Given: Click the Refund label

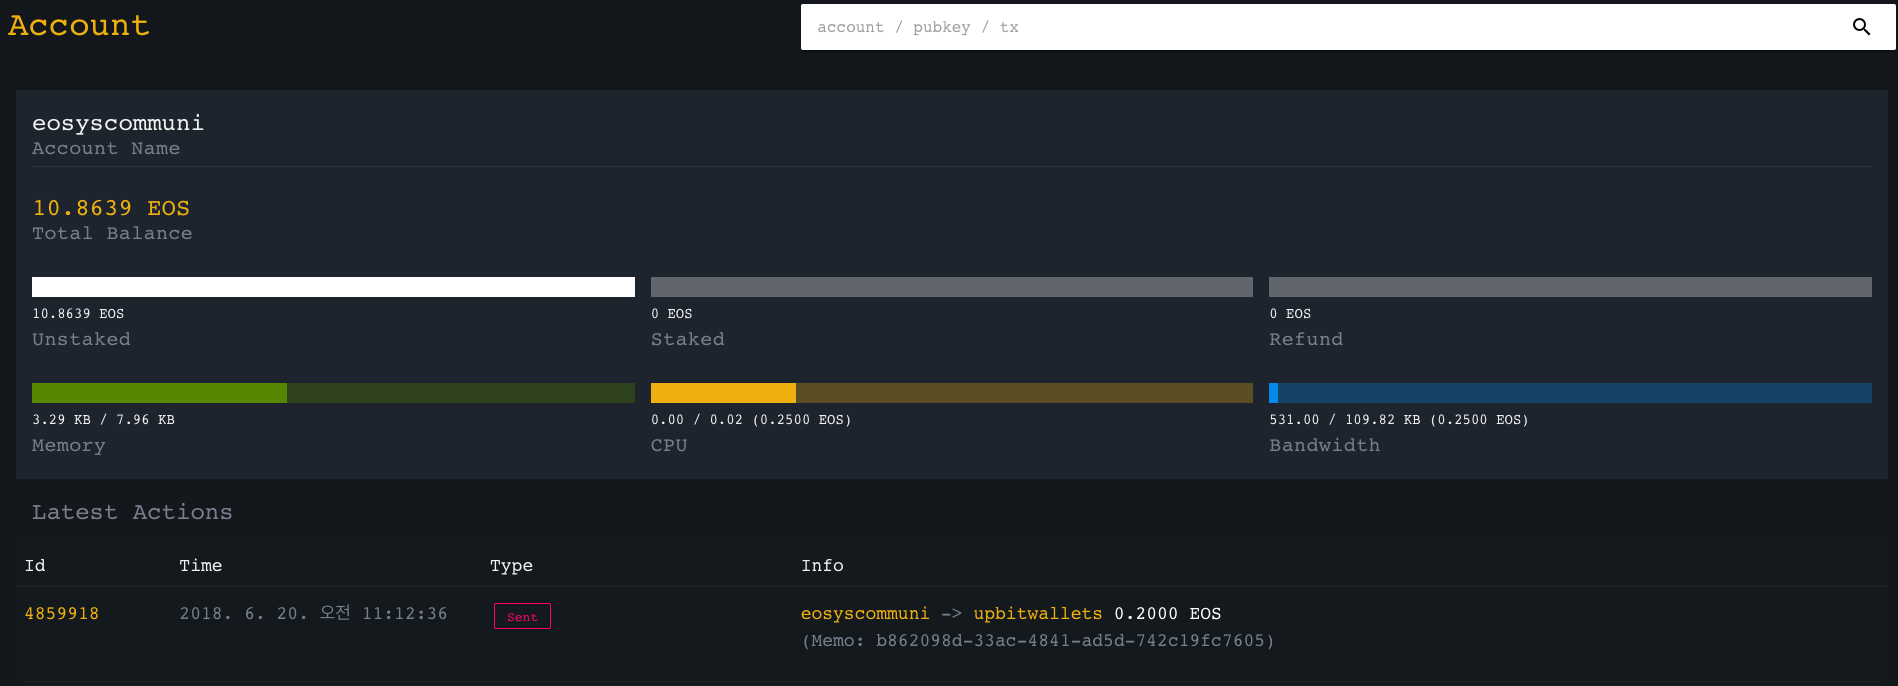Looking at the screenshot, I should coord(1306,339).
